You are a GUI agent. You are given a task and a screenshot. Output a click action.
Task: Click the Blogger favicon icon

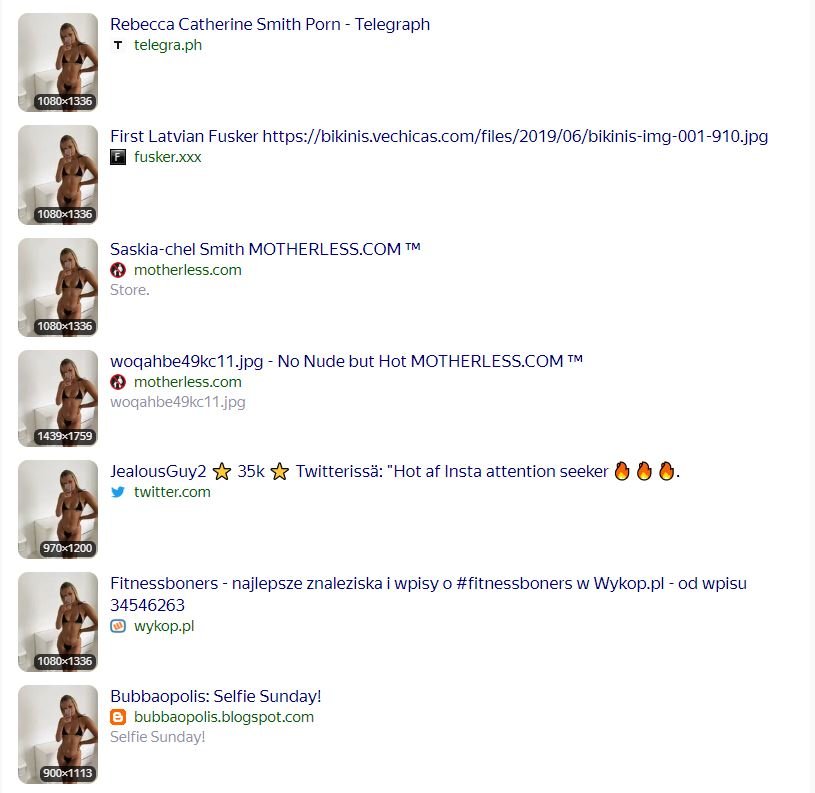(118, 717)
